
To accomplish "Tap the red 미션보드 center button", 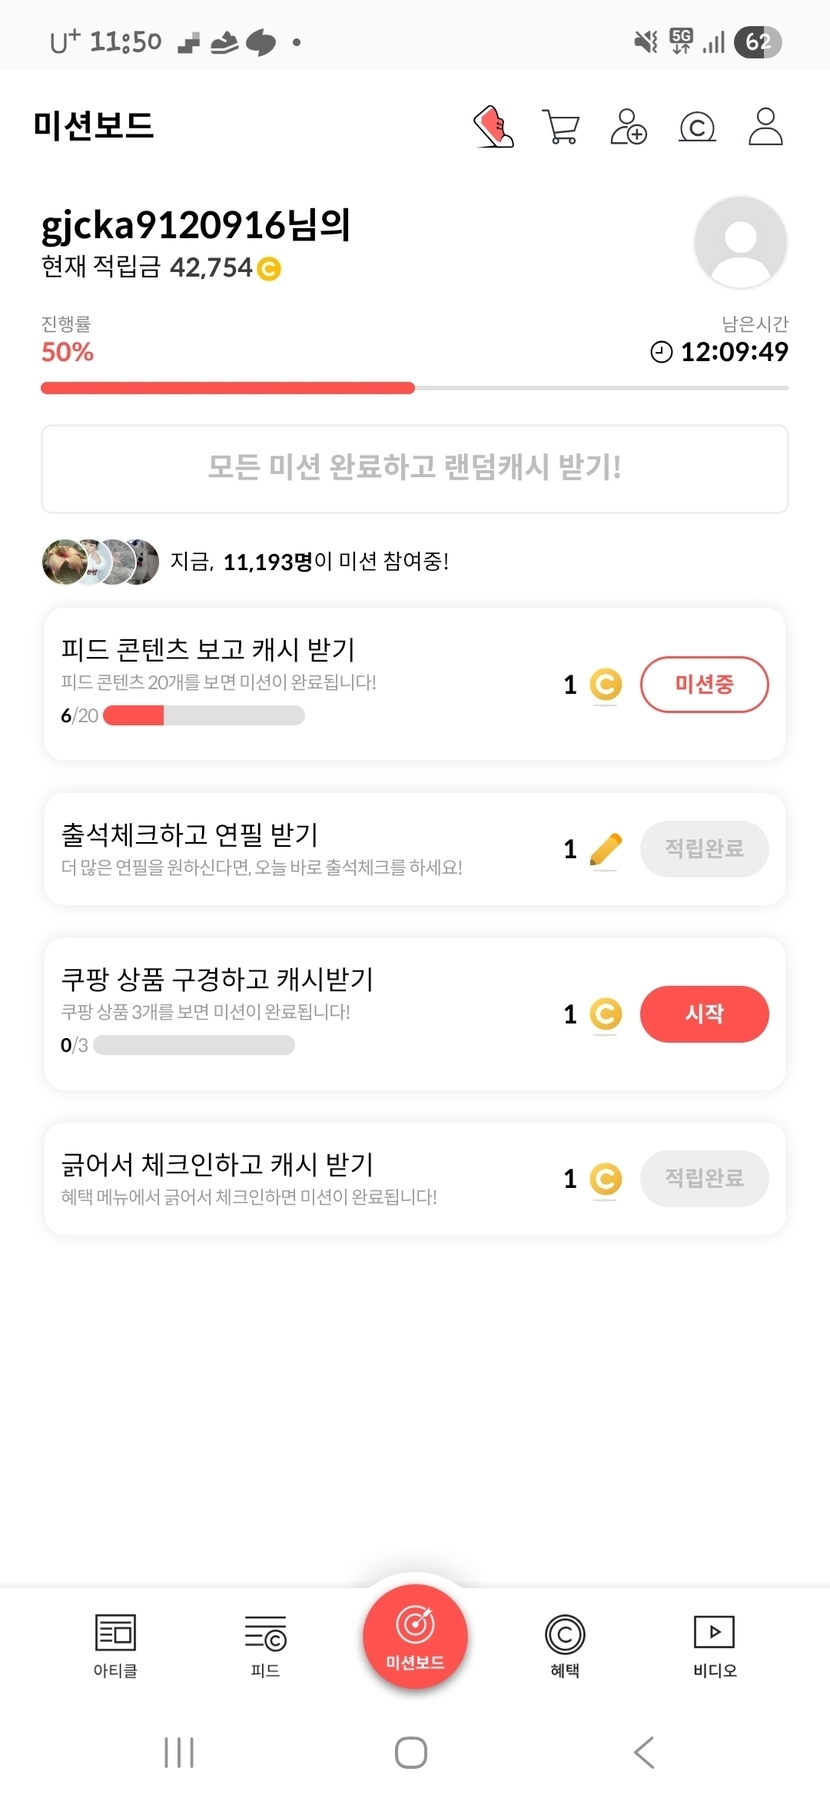I will pos(415,1636).
